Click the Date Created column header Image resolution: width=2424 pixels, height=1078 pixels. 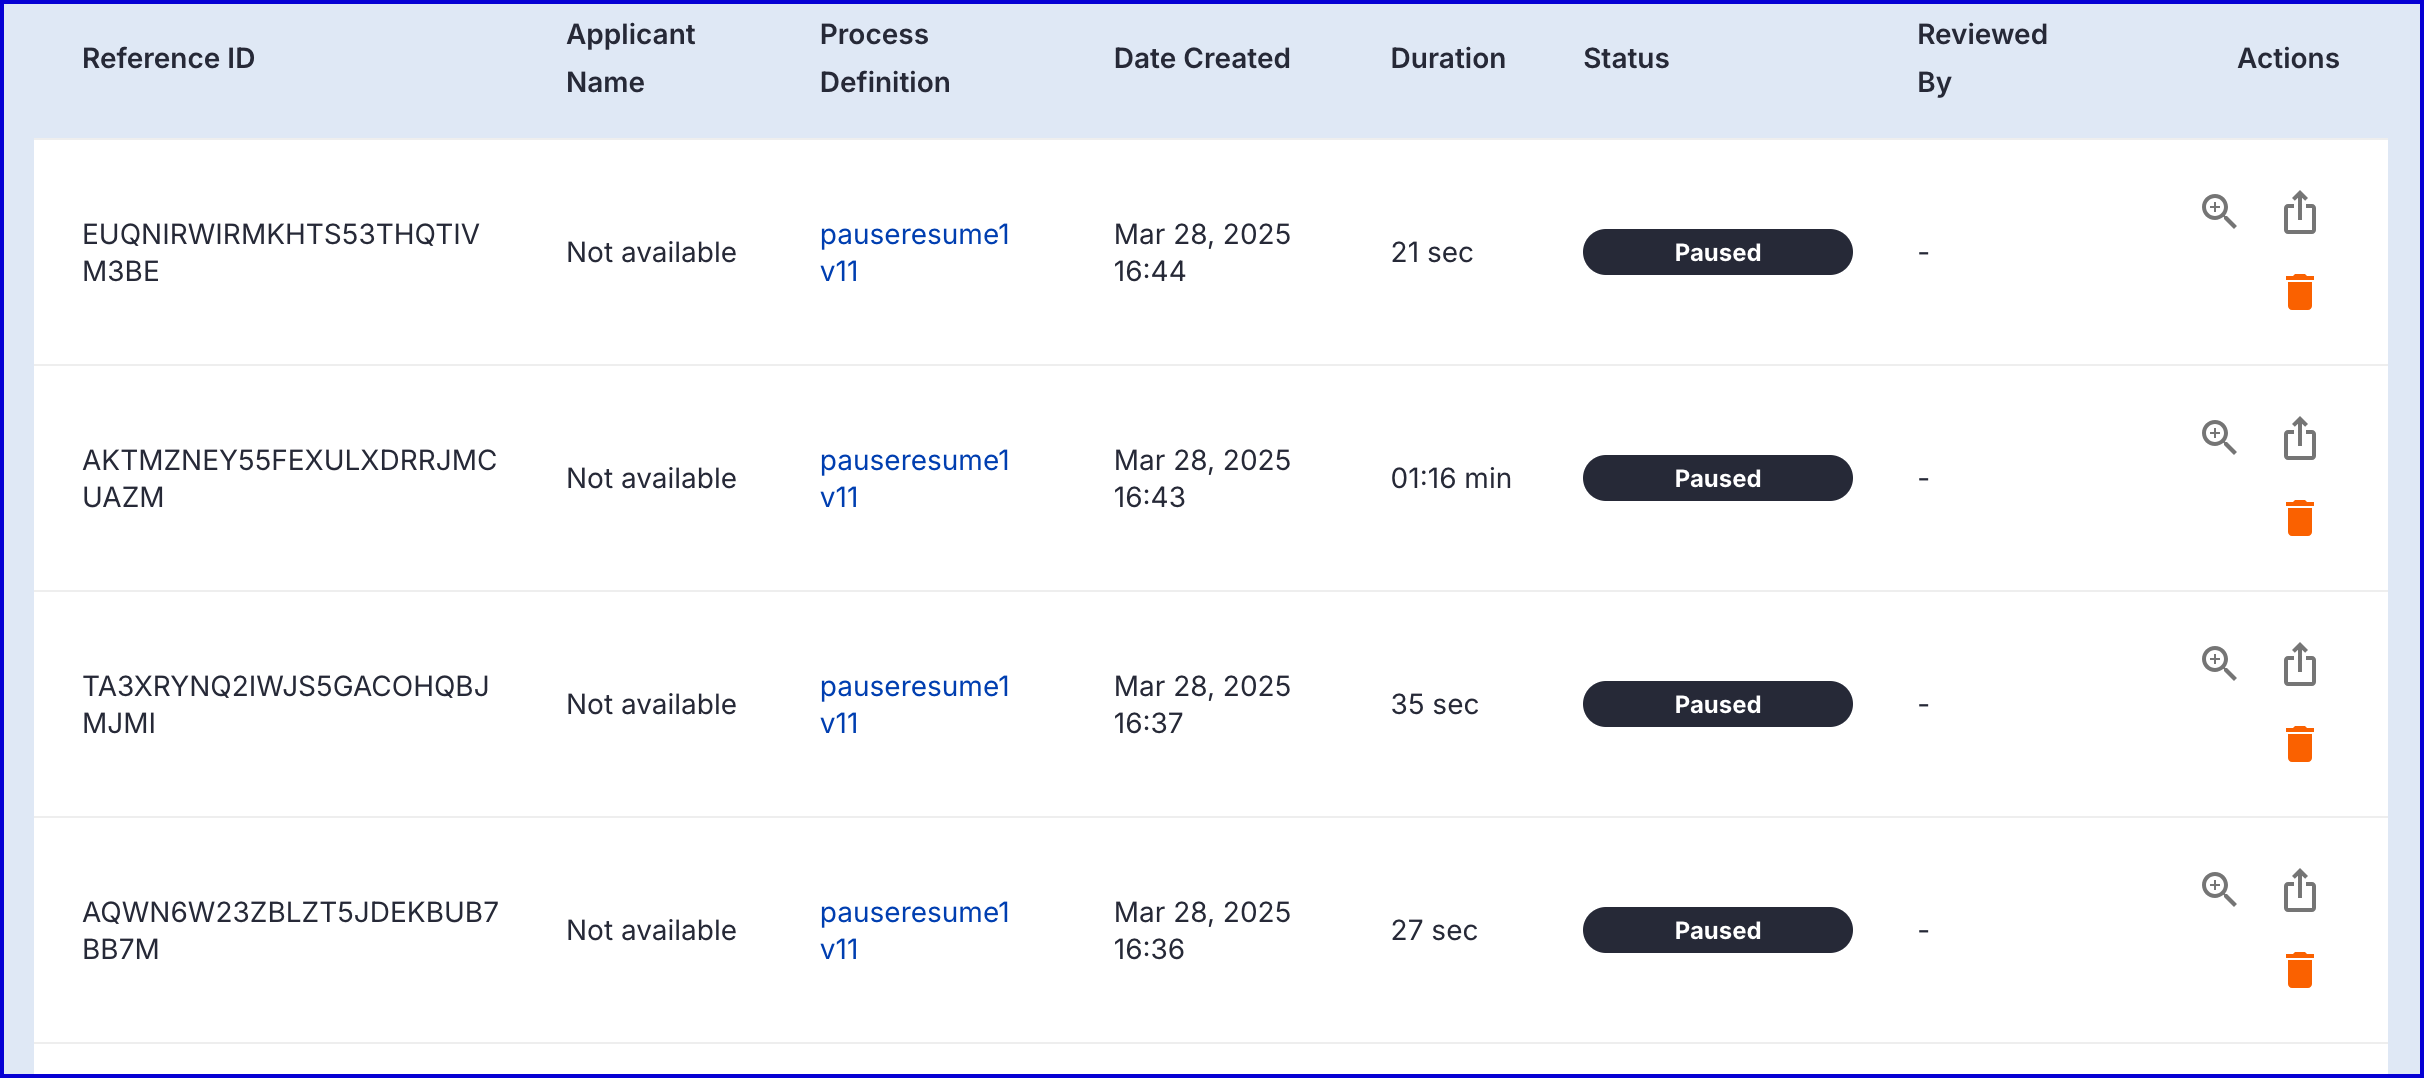1201,58
